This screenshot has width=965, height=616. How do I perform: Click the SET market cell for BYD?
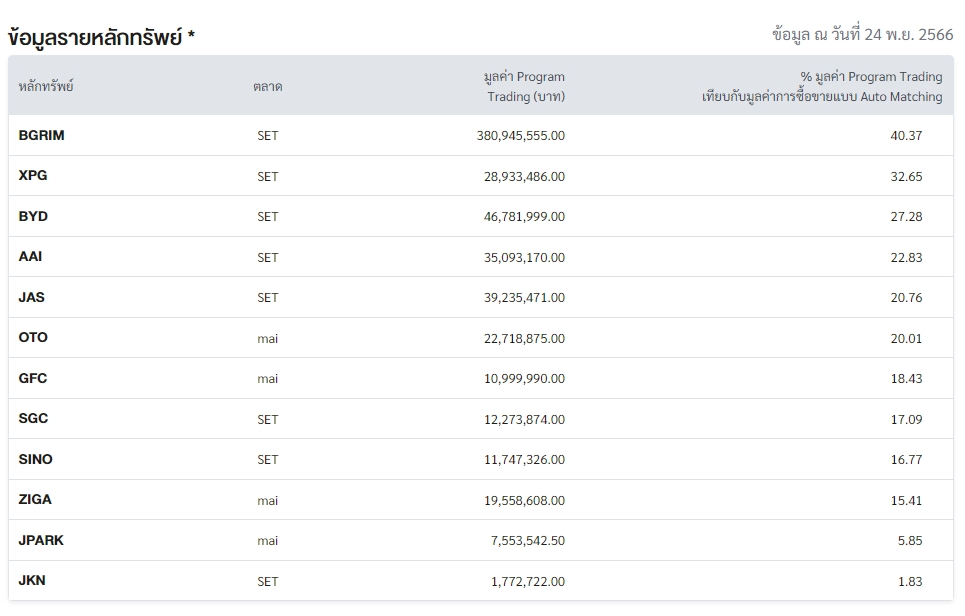[268, 217]
